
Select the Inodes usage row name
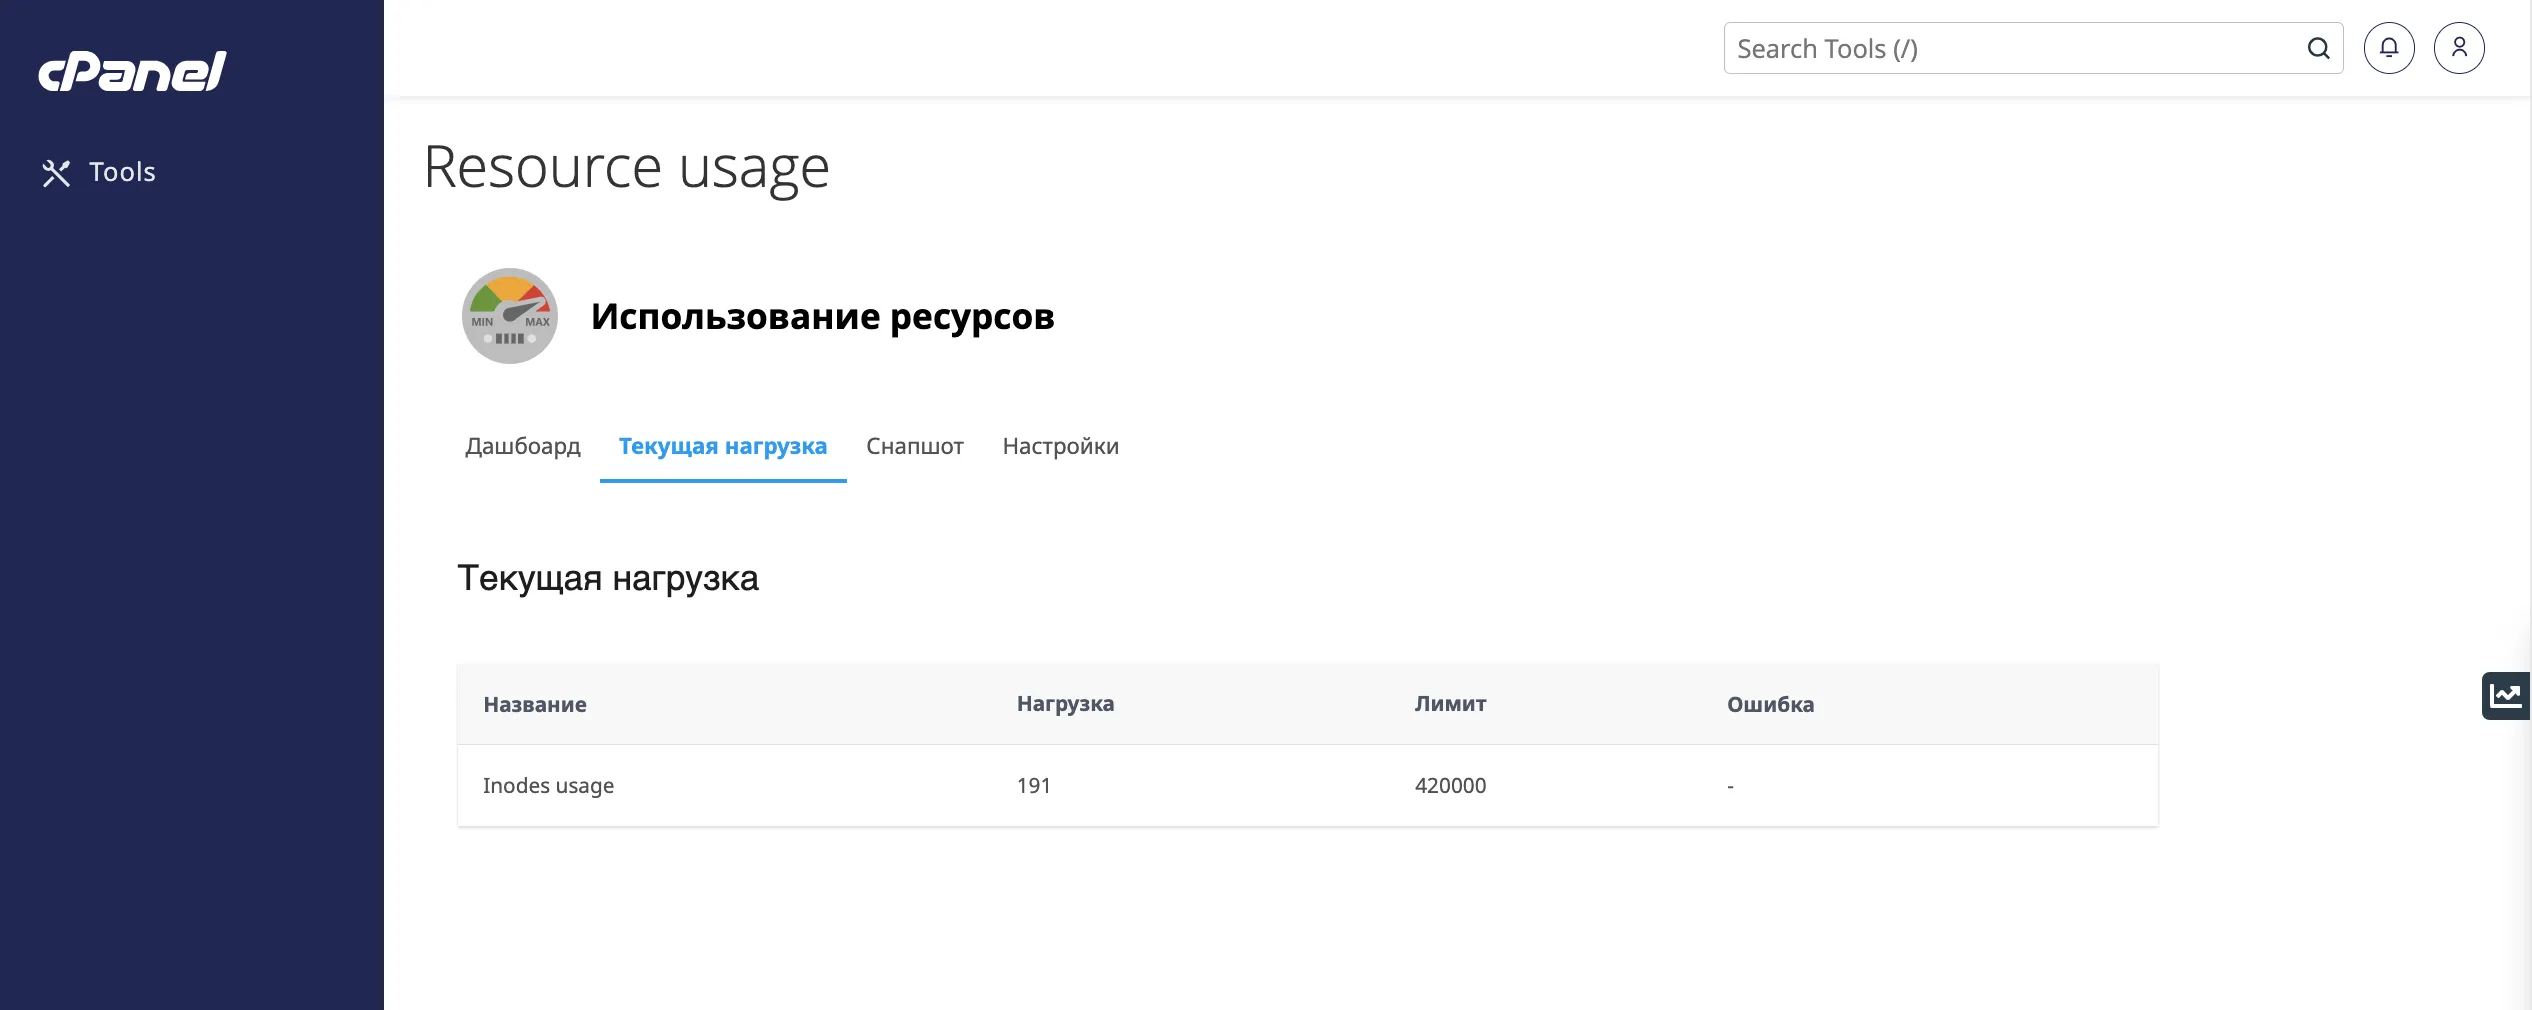click(548, 786)
